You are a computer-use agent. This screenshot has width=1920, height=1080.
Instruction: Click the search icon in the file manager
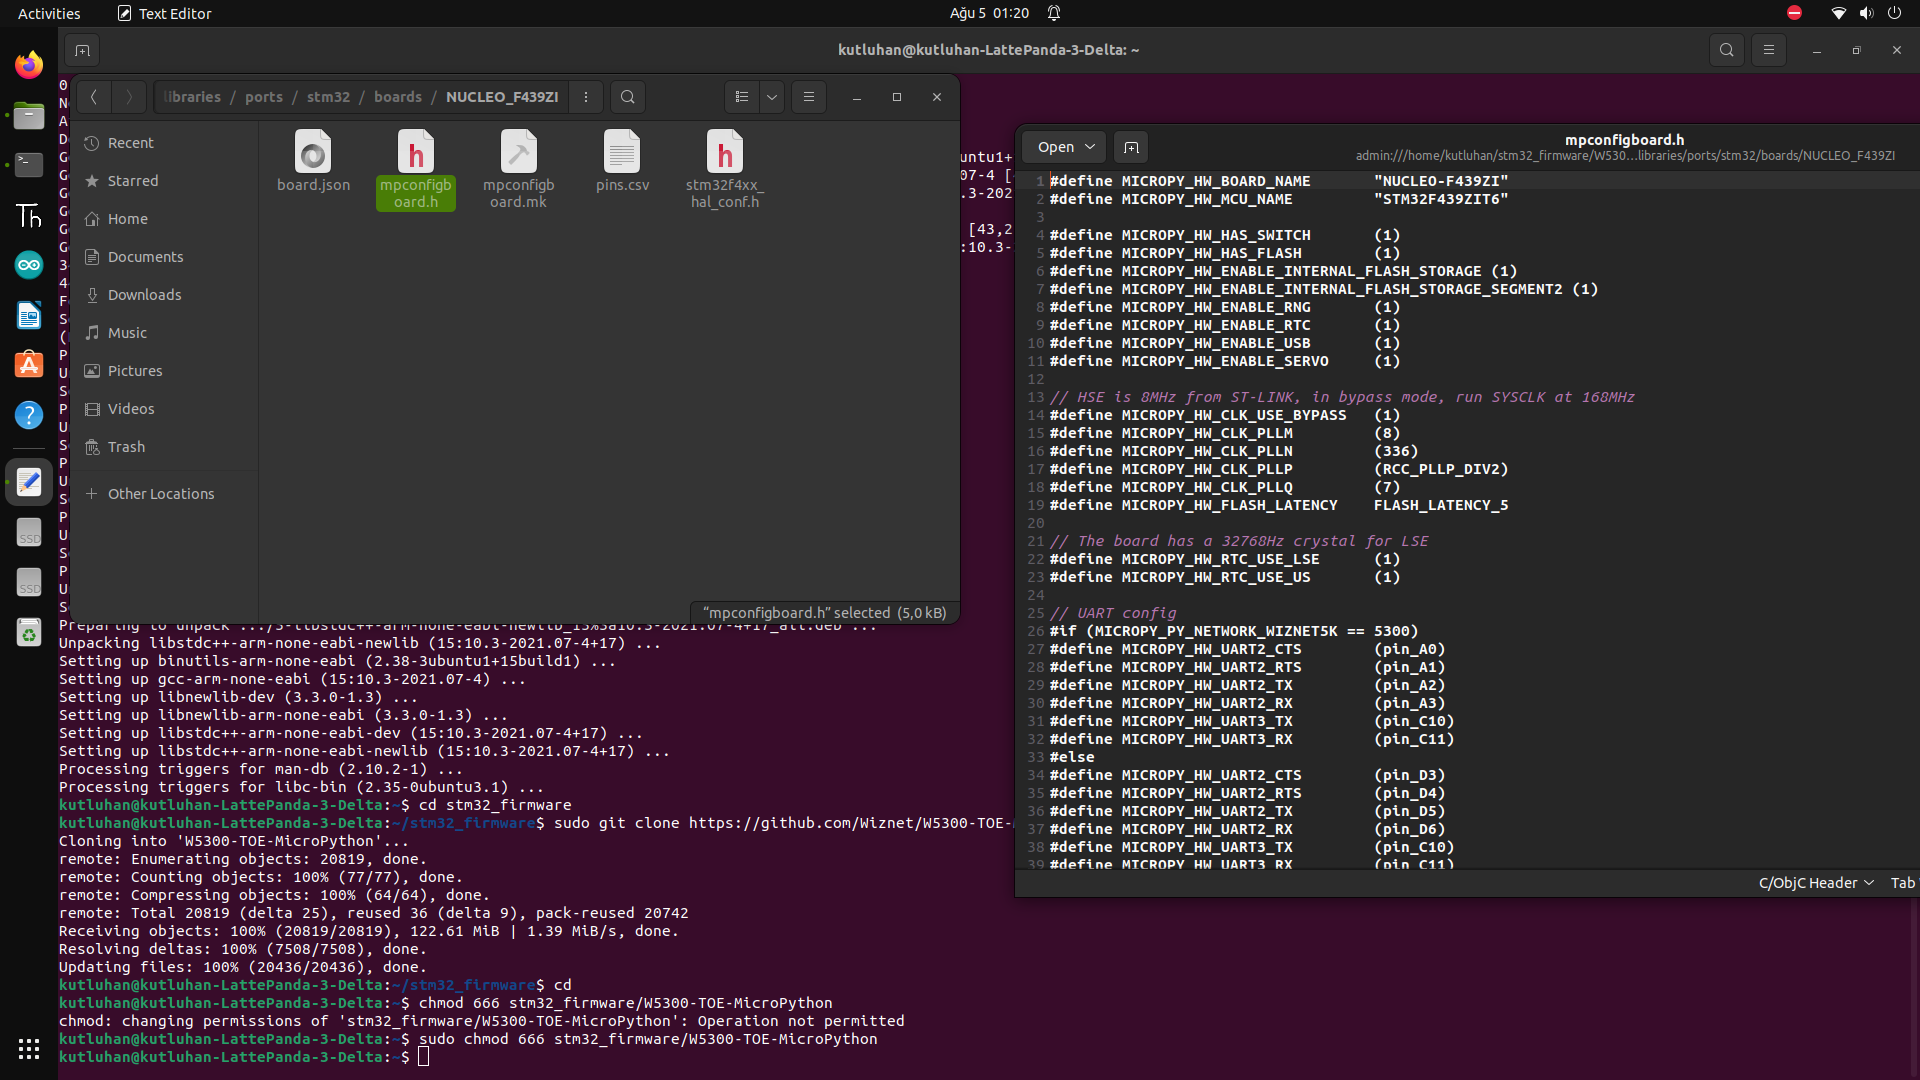[628, 97]
